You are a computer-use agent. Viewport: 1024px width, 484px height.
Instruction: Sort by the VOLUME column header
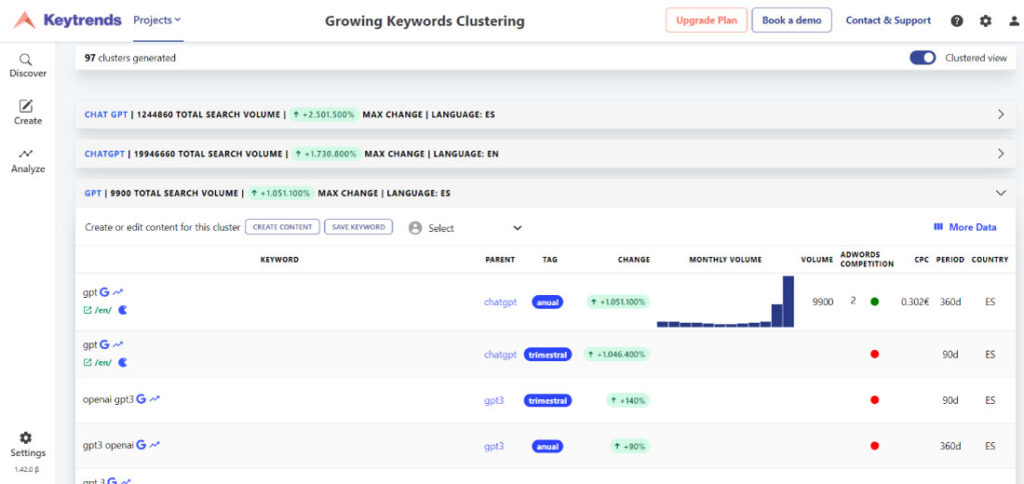[x=817, y=259]
